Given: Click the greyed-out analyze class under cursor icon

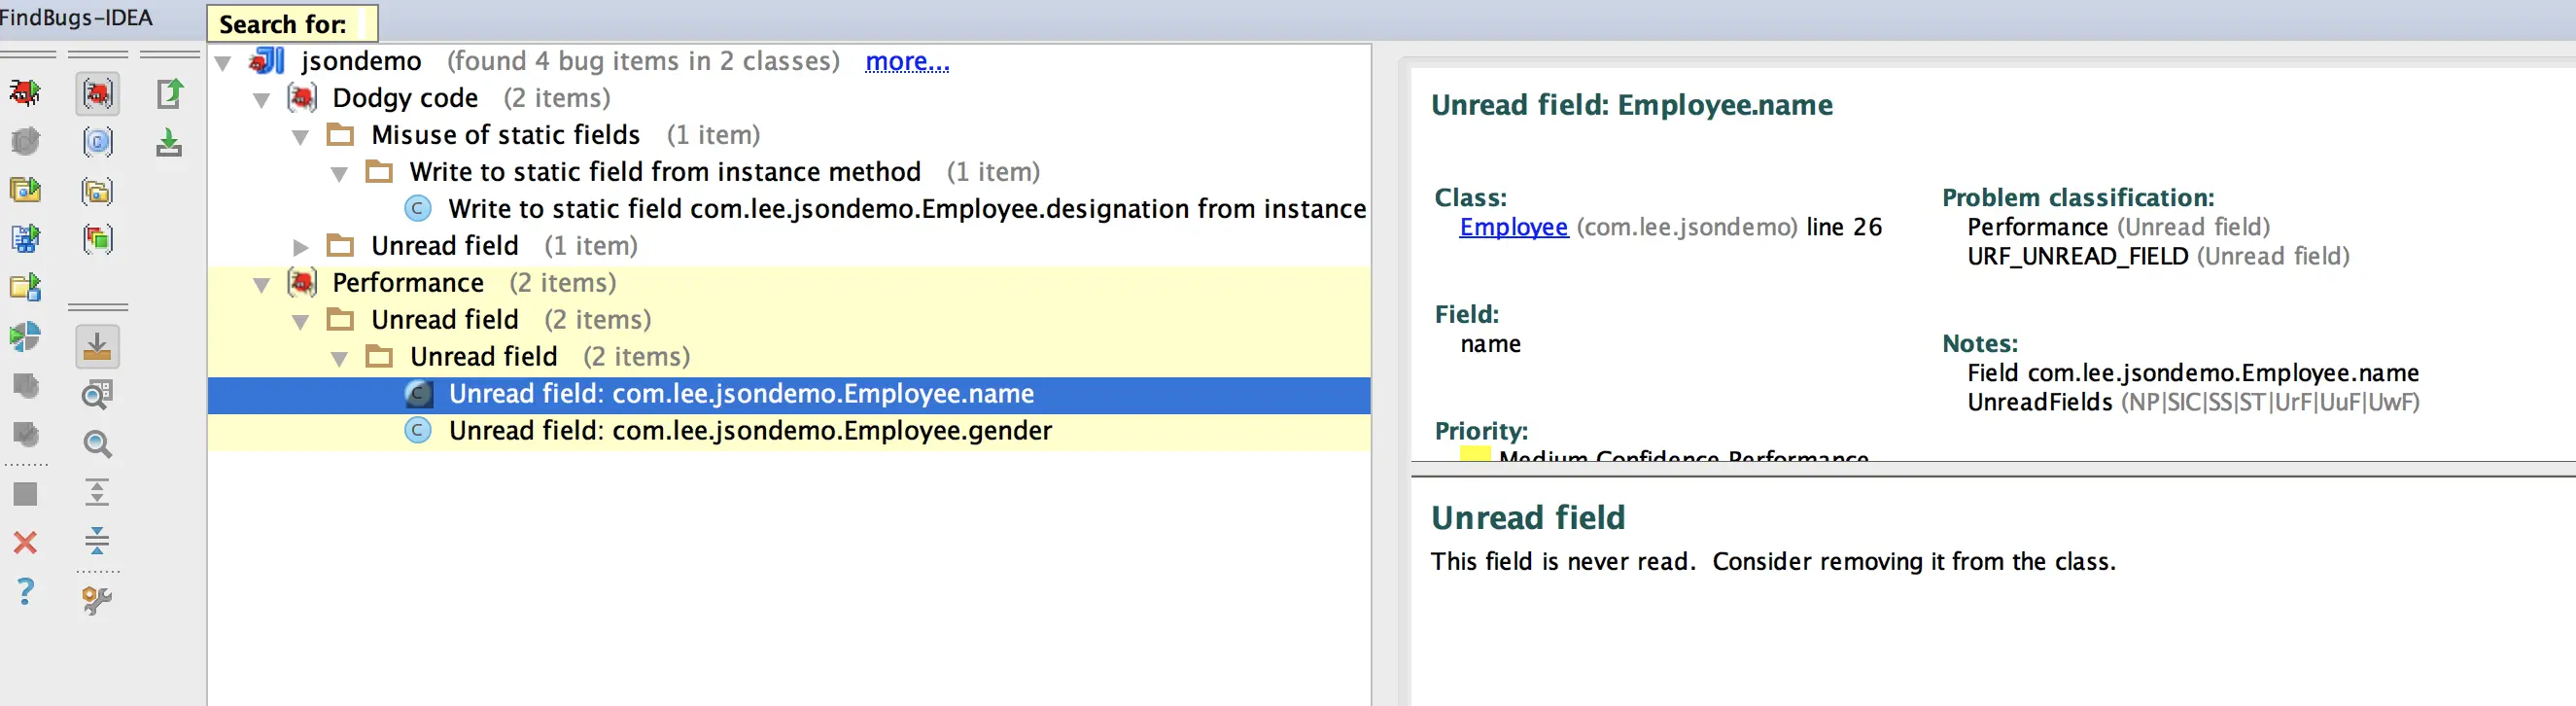Looking at the screenshot, I should [x=25, y=142].
